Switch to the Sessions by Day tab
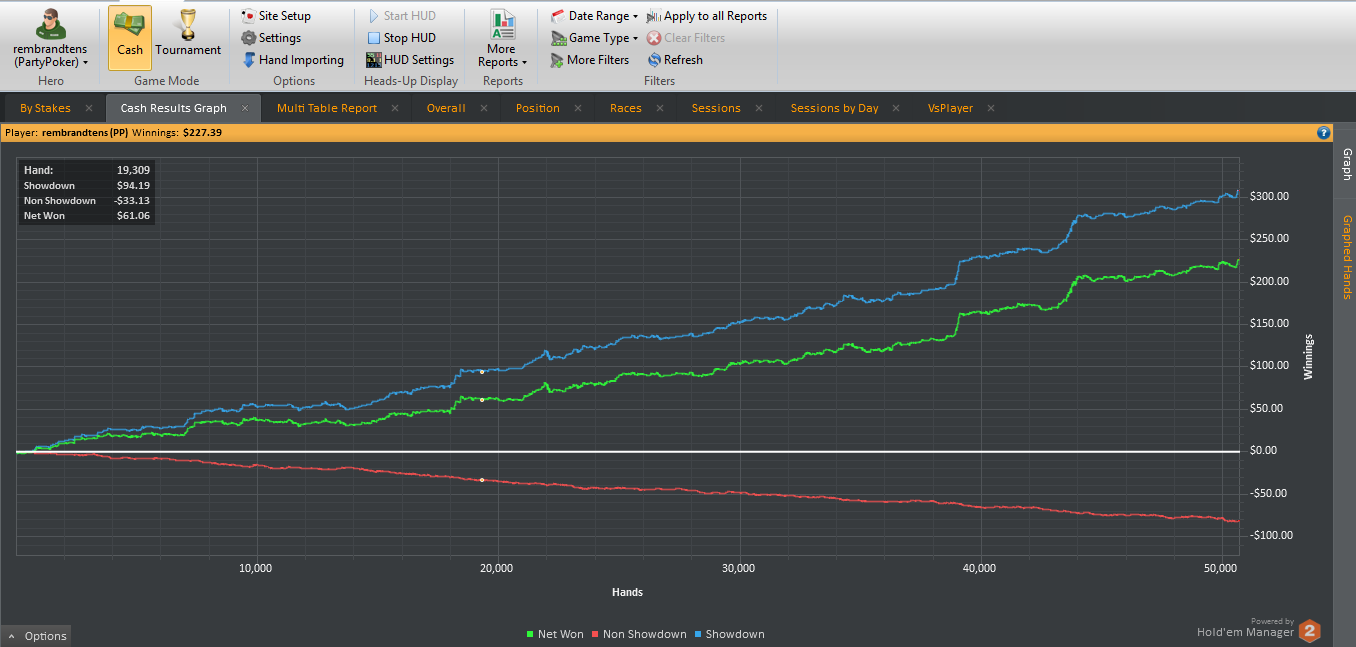Screen dimensions: 1356x647 (834, 108)
